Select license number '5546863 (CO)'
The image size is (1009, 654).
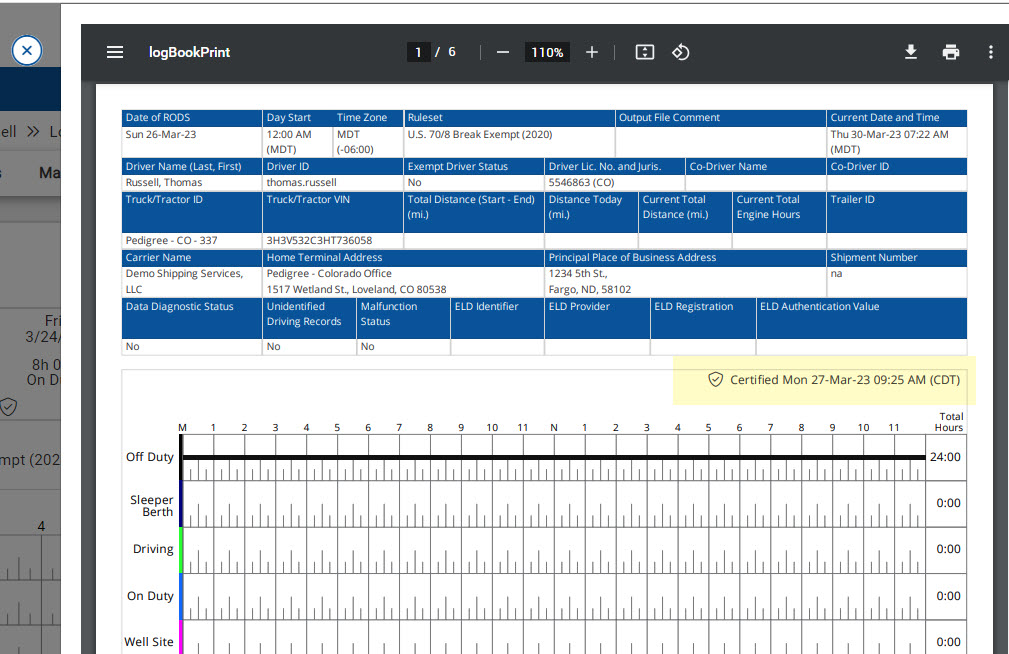[x=581, y=183]
